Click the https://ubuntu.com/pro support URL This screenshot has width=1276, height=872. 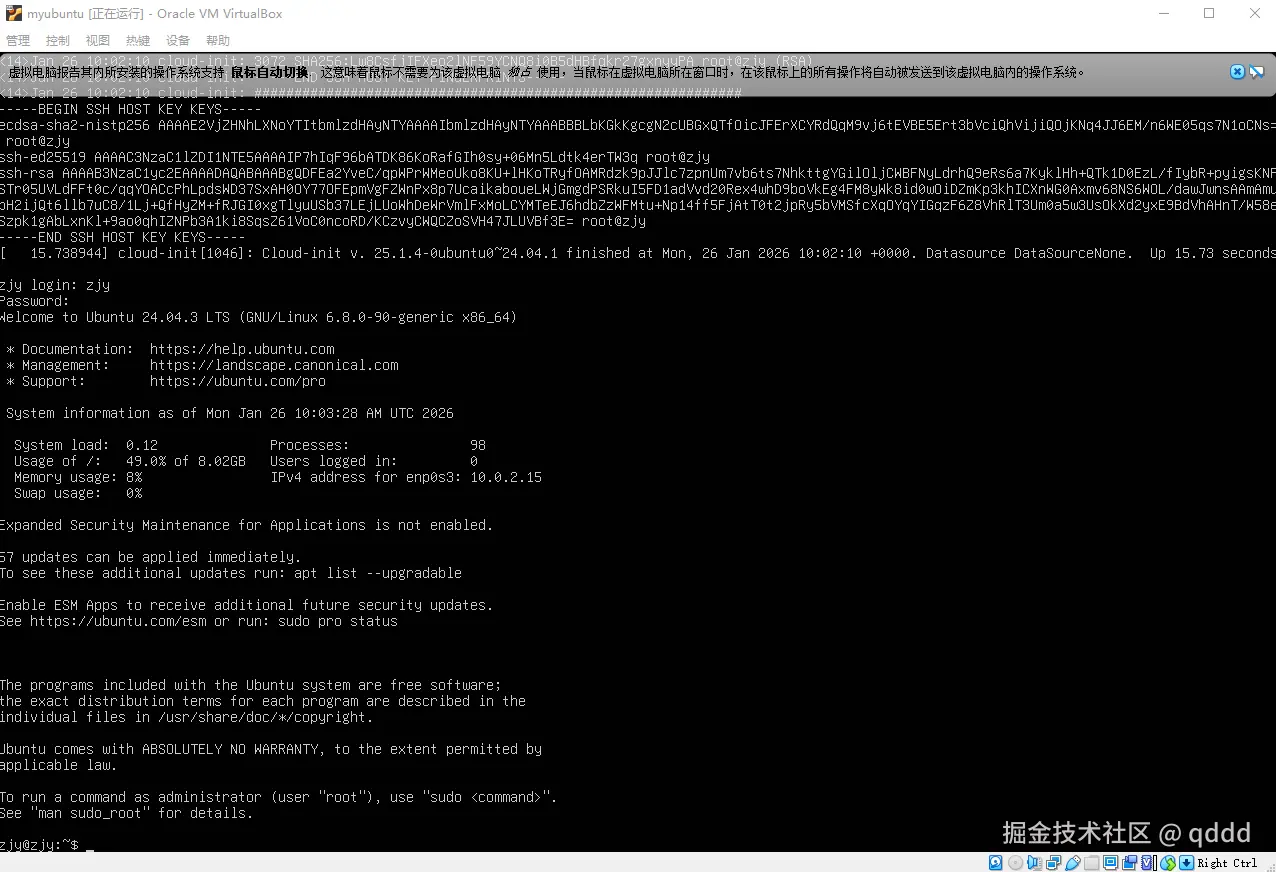pyautogui.click(x=238, y=381)
